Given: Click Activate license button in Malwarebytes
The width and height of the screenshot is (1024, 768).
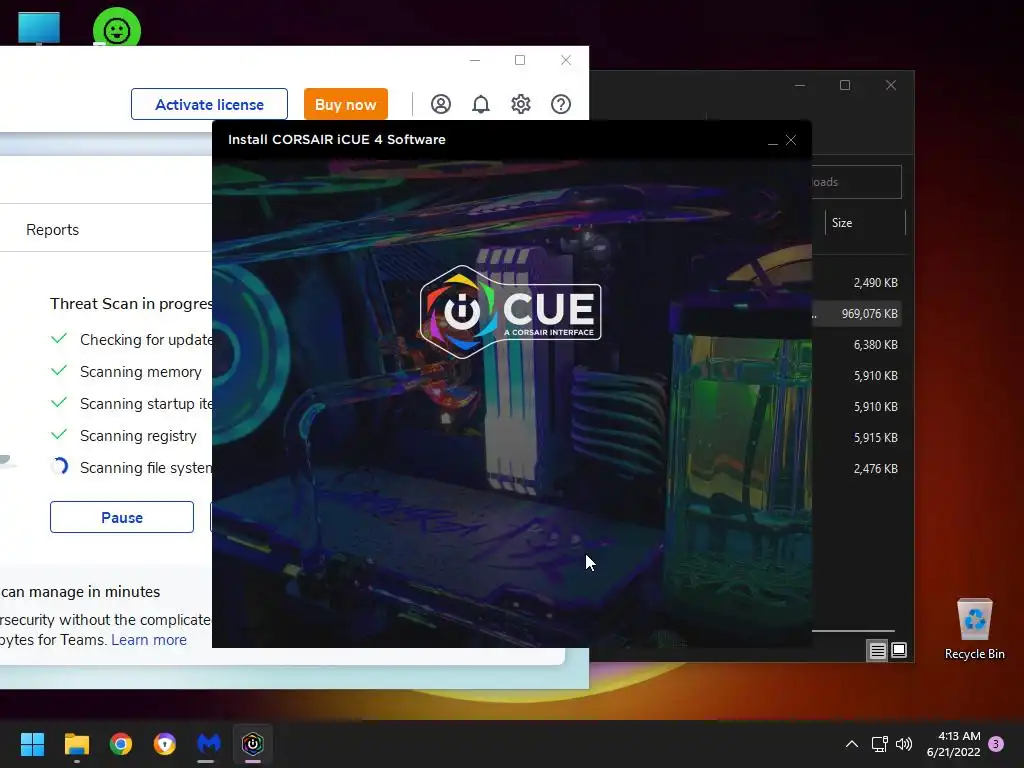Looking at the screenshot, I should tap(209, 104).
